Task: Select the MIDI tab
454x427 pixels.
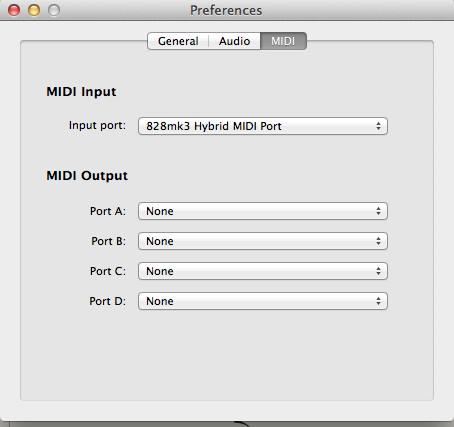Action: point(283,41)
